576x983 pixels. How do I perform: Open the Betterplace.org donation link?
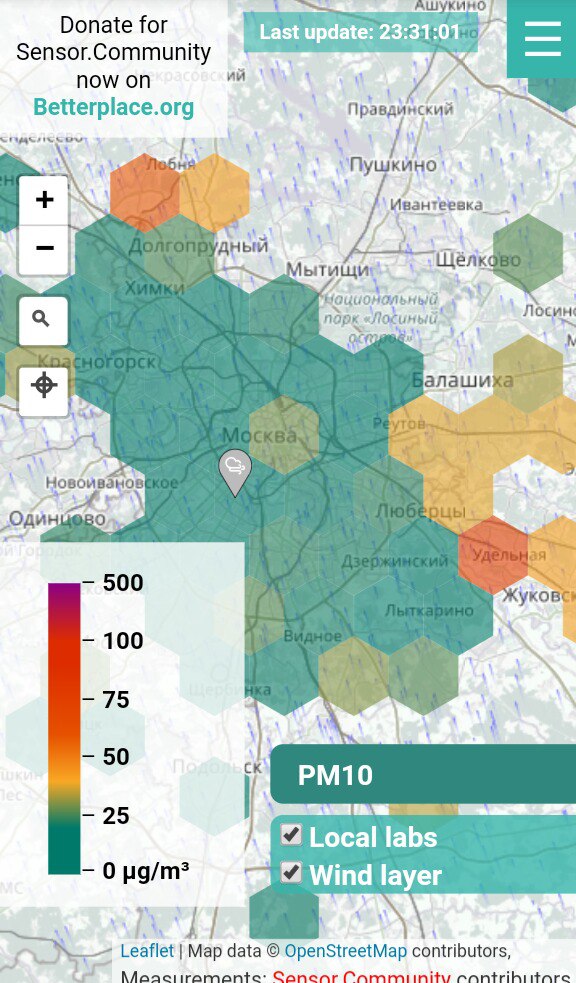pyautogui.click(x=113, y=107)
